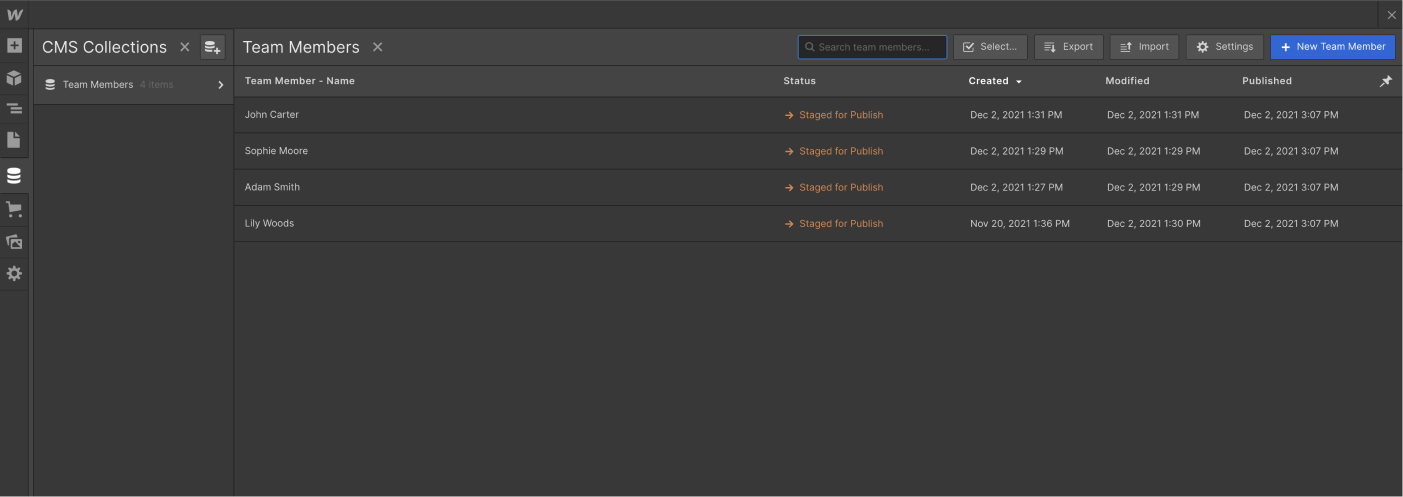This screenshot has width=1403, height=497.
Task: Open the Ecommerce cart icon
Action: click(14, 210)
